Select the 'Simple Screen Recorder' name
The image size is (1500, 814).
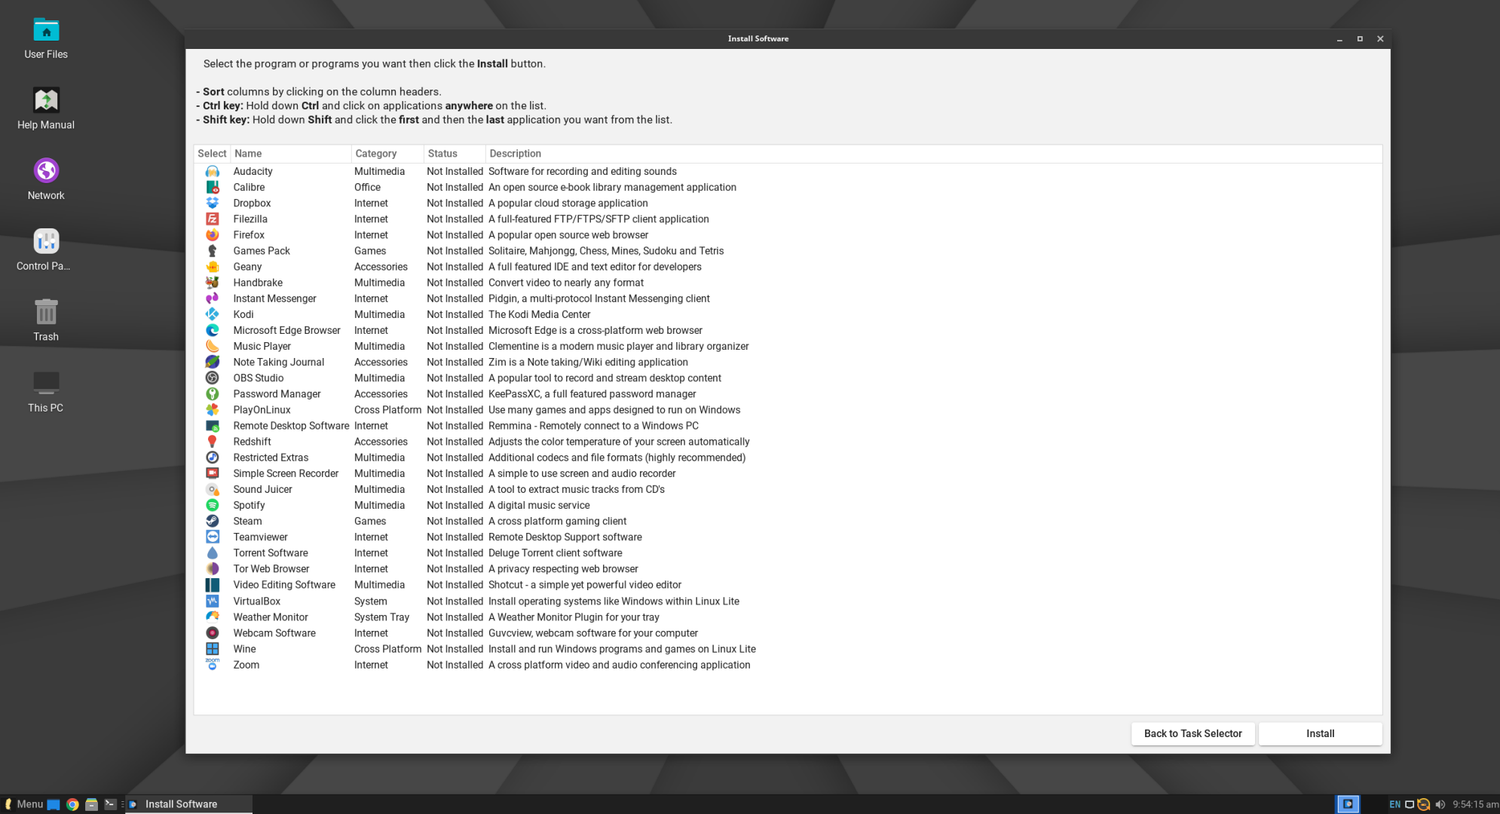click(x=286, y=474)
